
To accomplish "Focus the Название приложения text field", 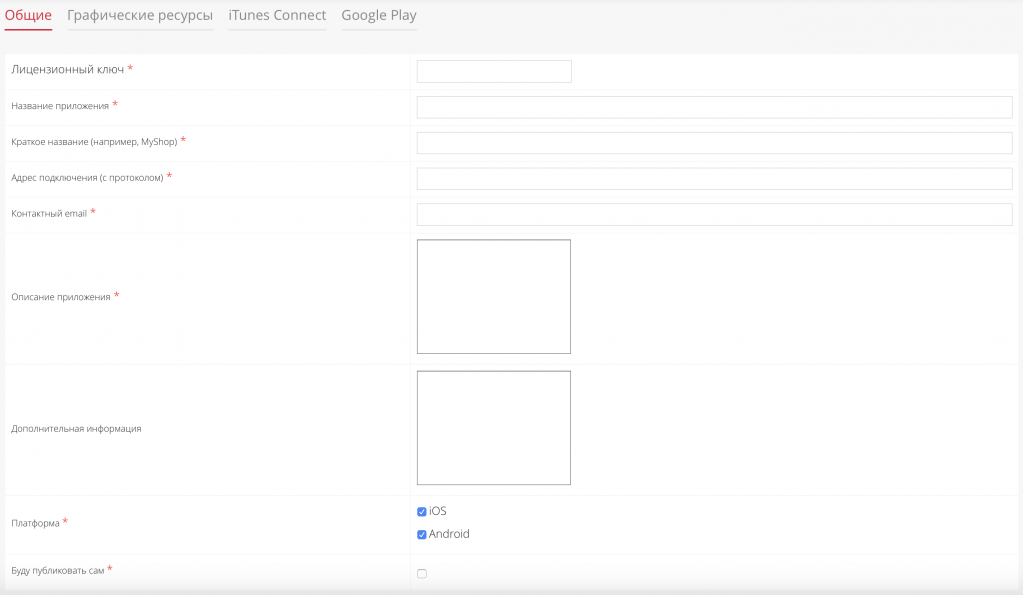I will tap(714, 107).
